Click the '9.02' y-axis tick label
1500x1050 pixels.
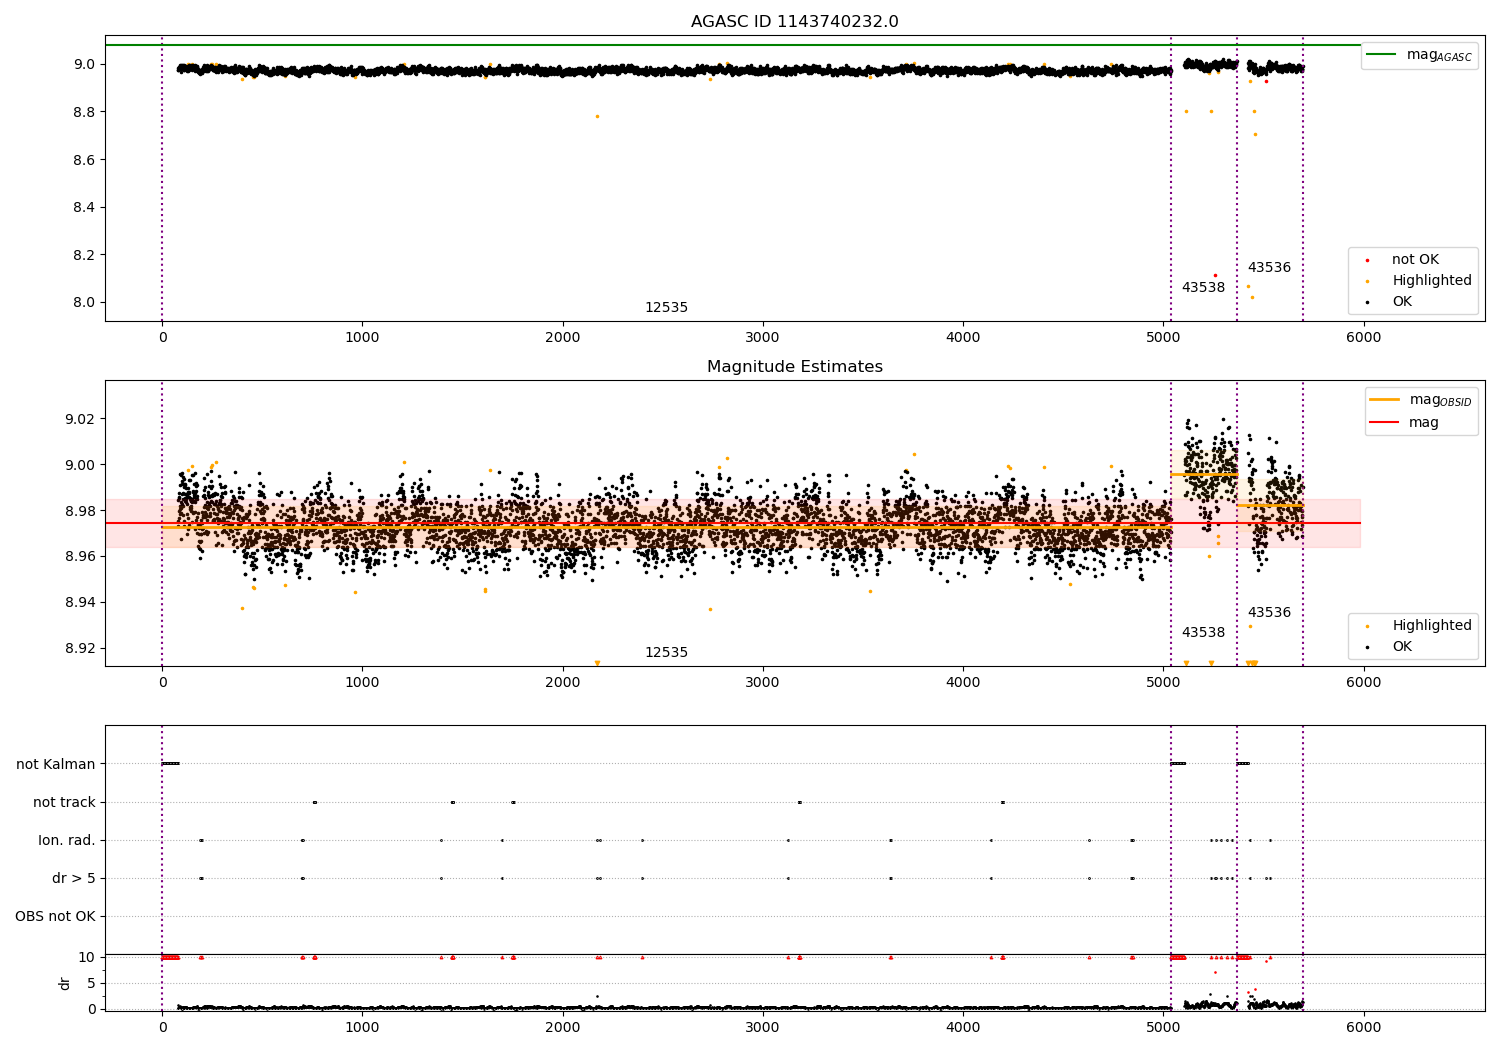[x=79, y=419]
